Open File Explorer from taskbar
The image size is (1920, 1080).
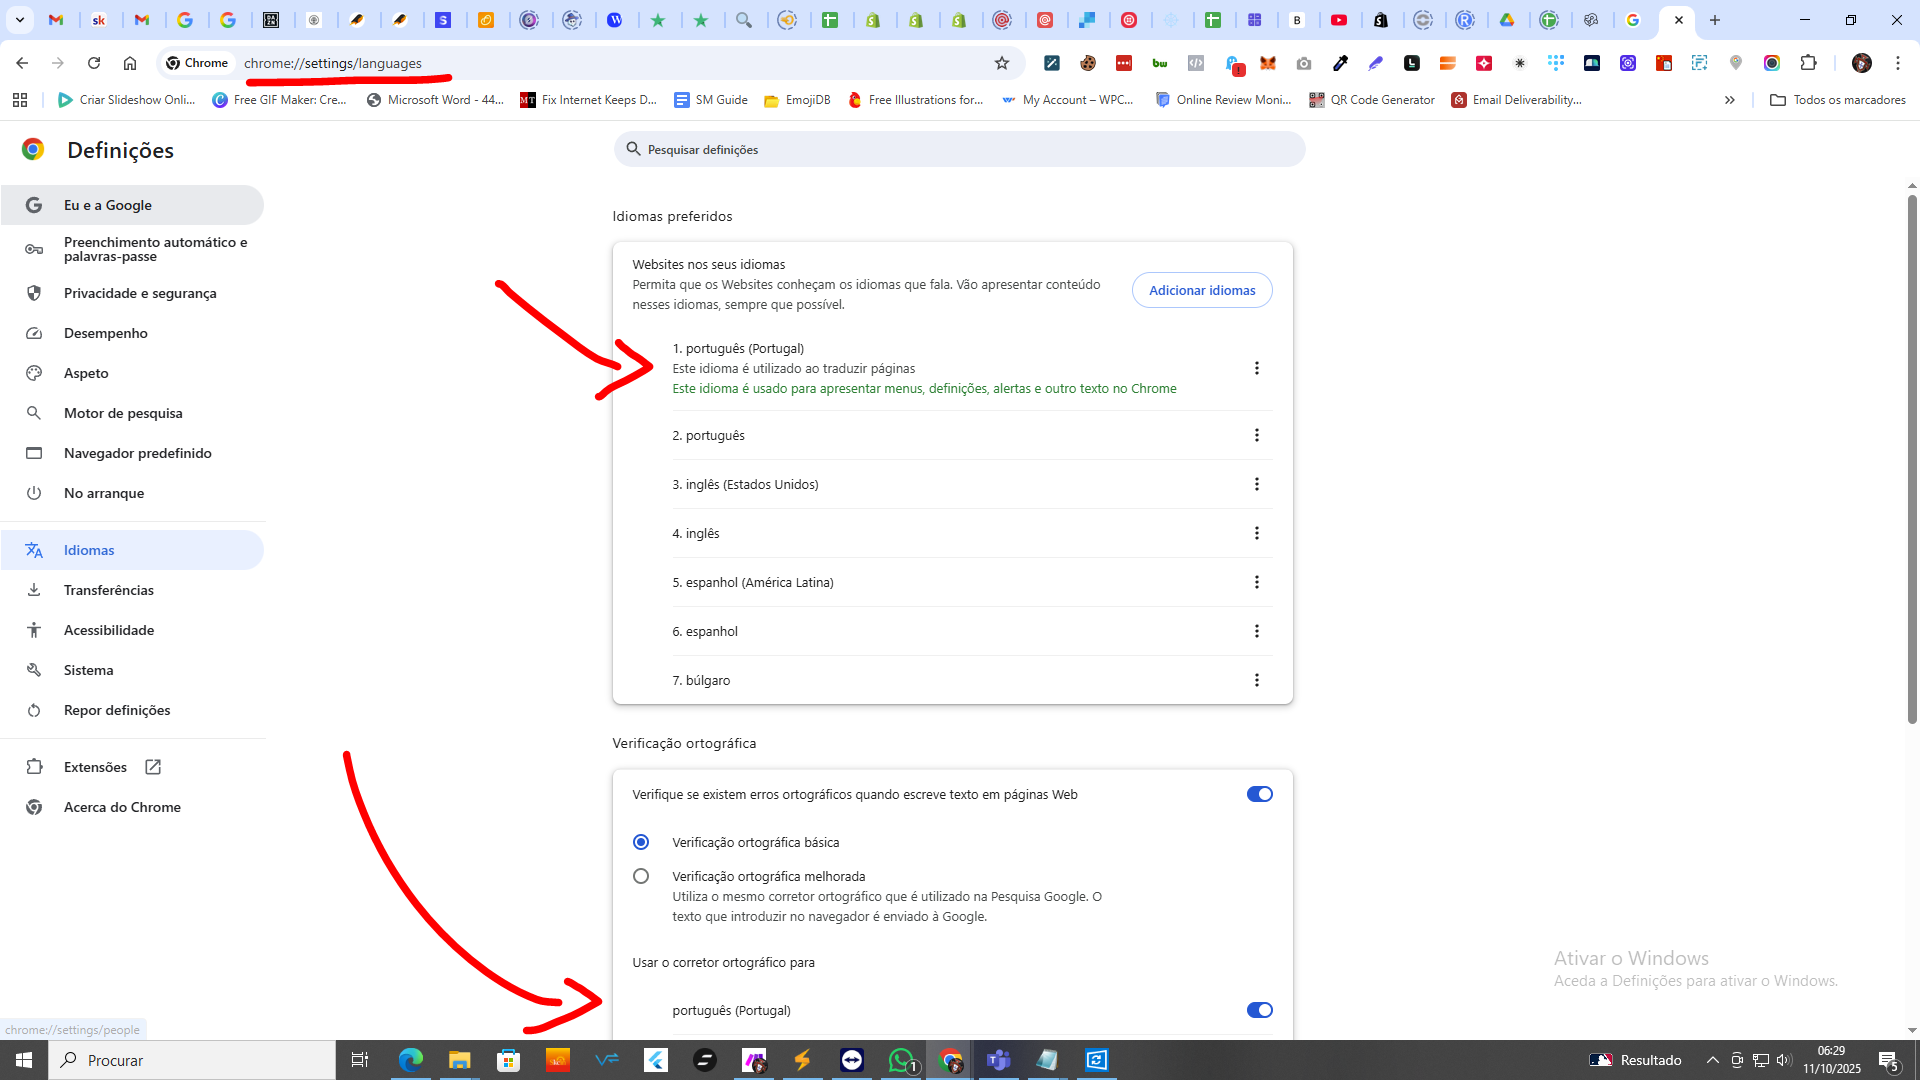[459, 1060]
